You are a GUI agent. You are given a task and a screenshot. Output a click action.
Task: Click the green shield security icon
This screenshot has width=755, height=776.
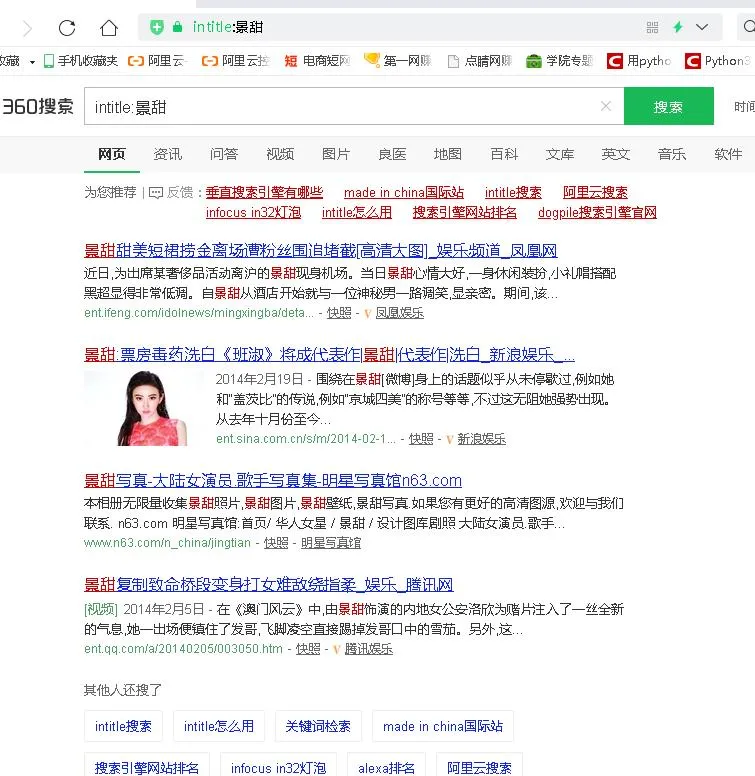coord(157,27)
